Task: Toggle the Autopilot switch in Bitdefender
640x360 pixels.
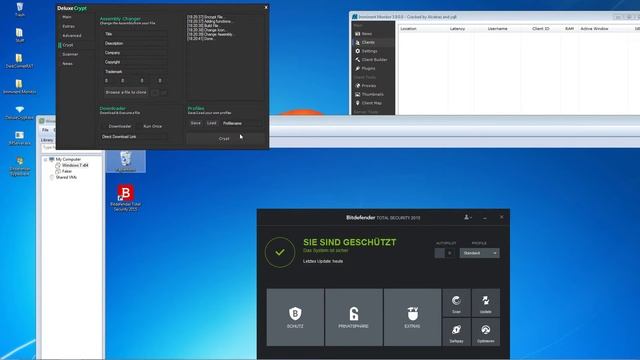Action: coord(445,253)
